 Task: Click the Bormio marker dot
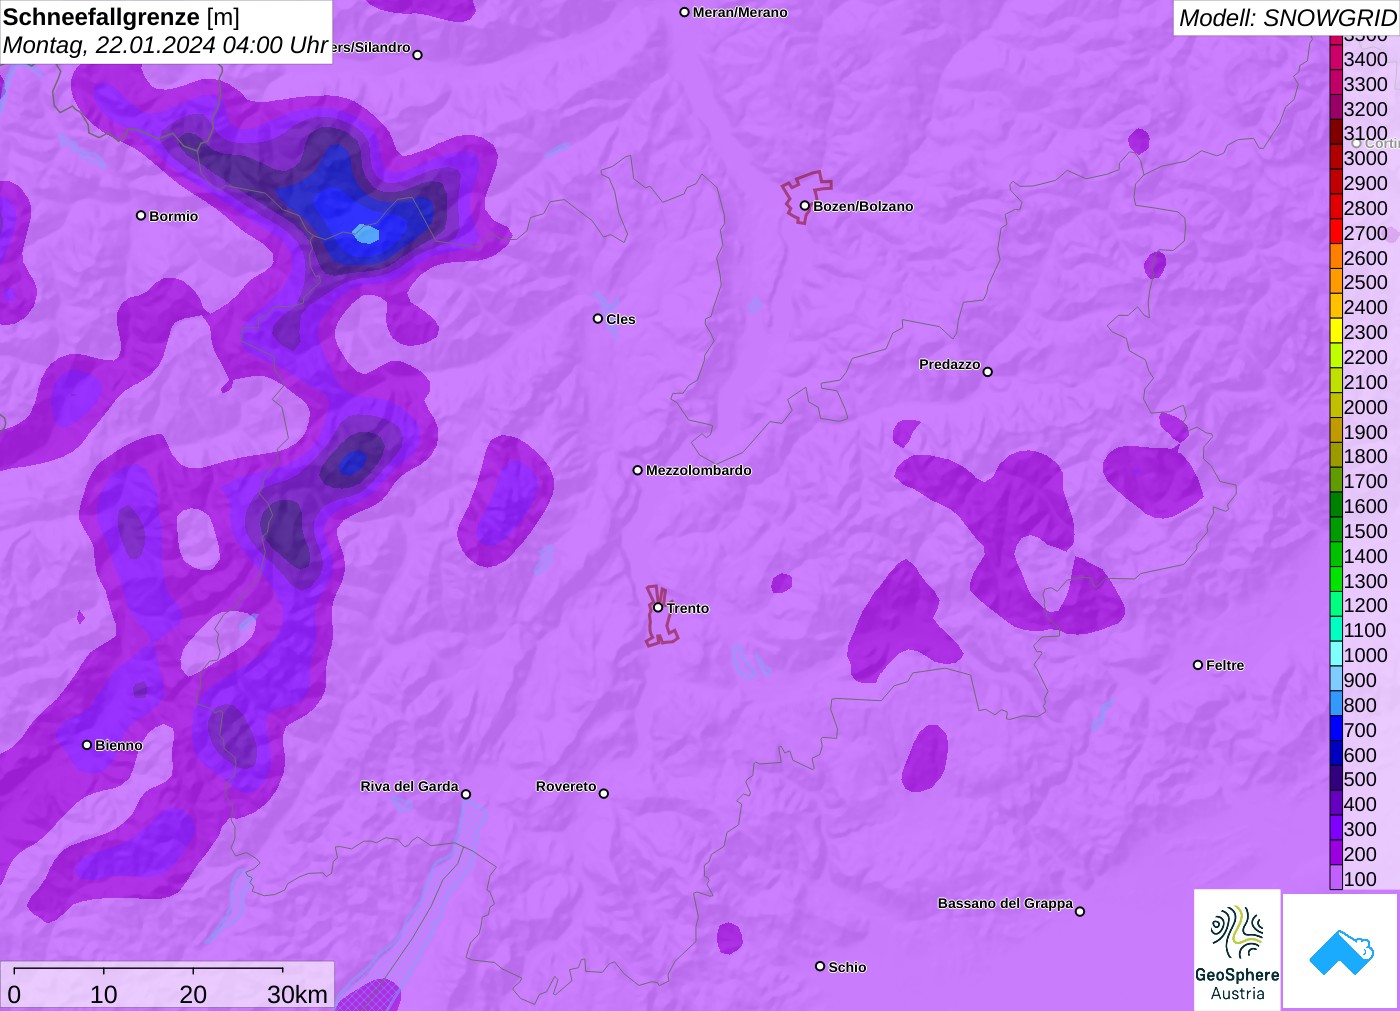coord(141,215)
